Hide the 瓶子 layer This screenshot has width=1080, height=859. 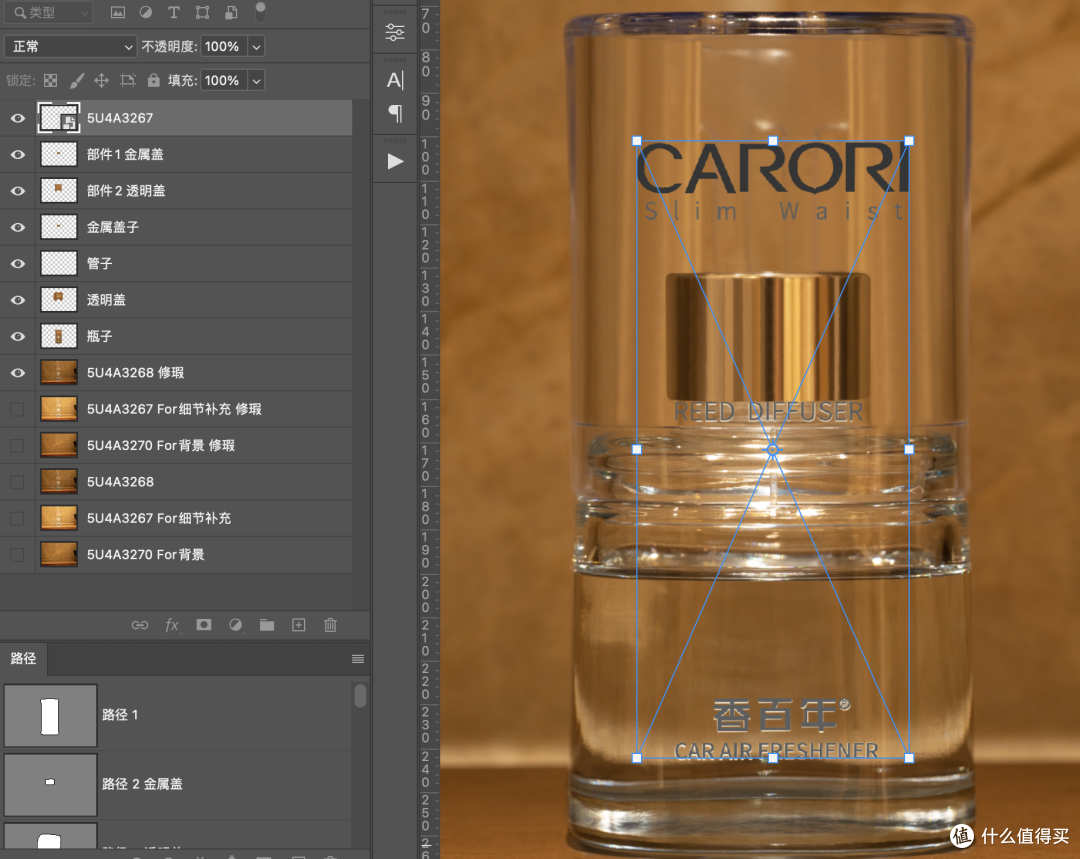pyautogui.click(x=18, y=336)
